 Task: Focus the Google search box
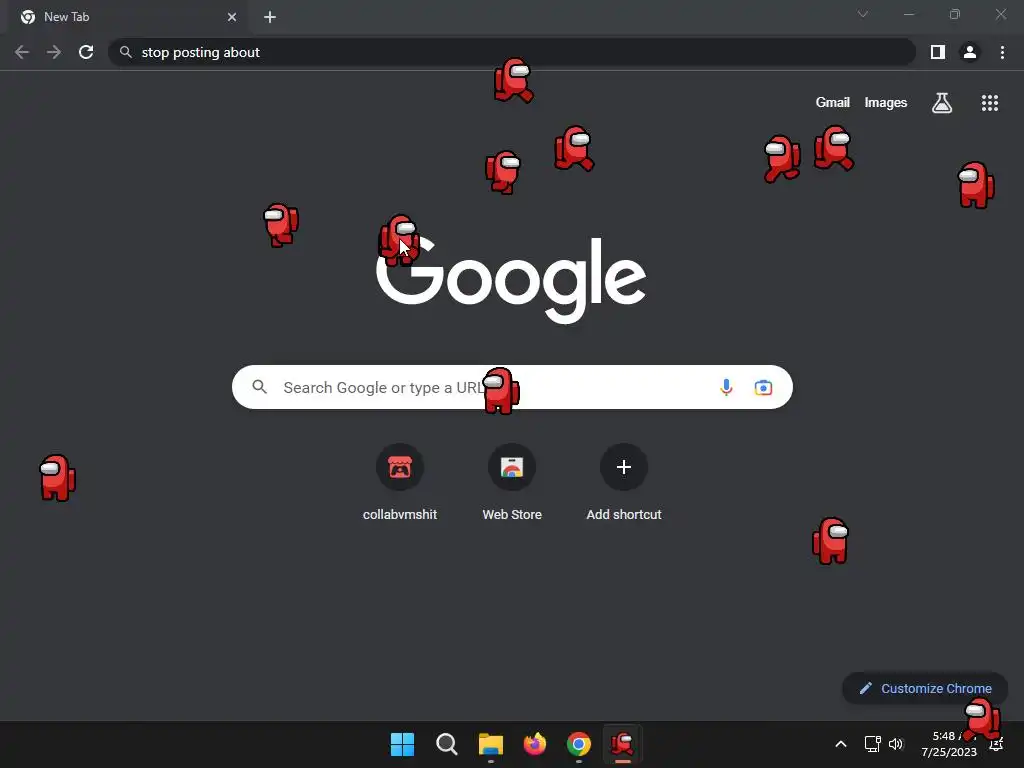click(512, 387)
